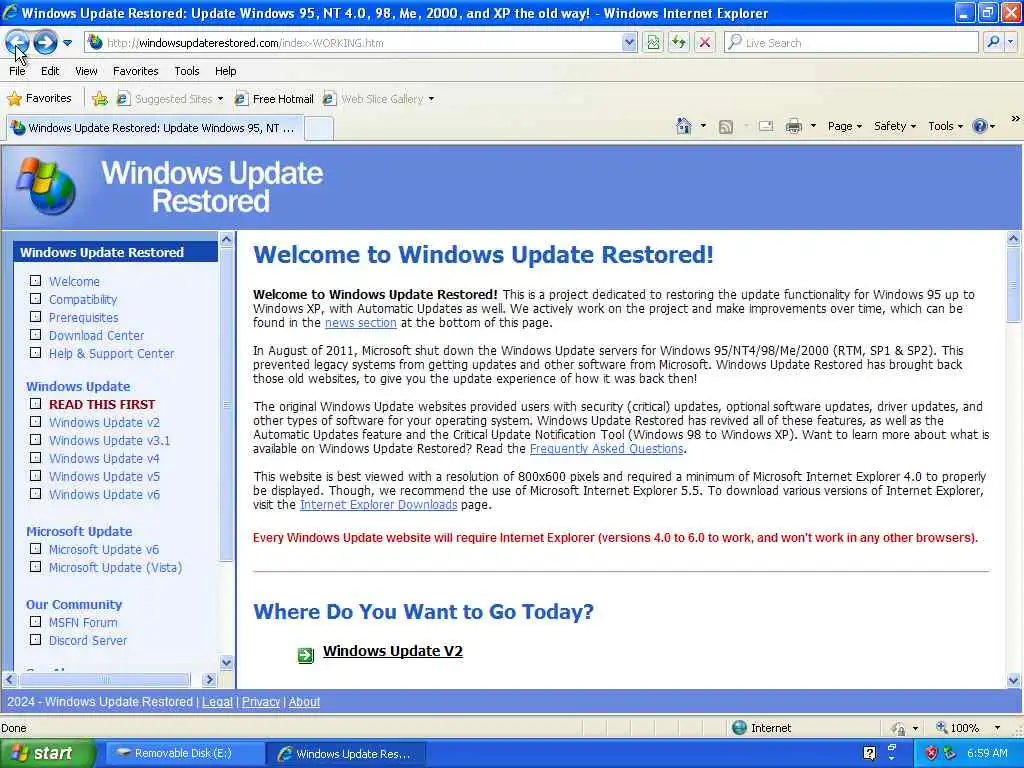1024x768 pixels.
Task: Open the Tools command bar dropdown
Action: click(x=946, y=126)
